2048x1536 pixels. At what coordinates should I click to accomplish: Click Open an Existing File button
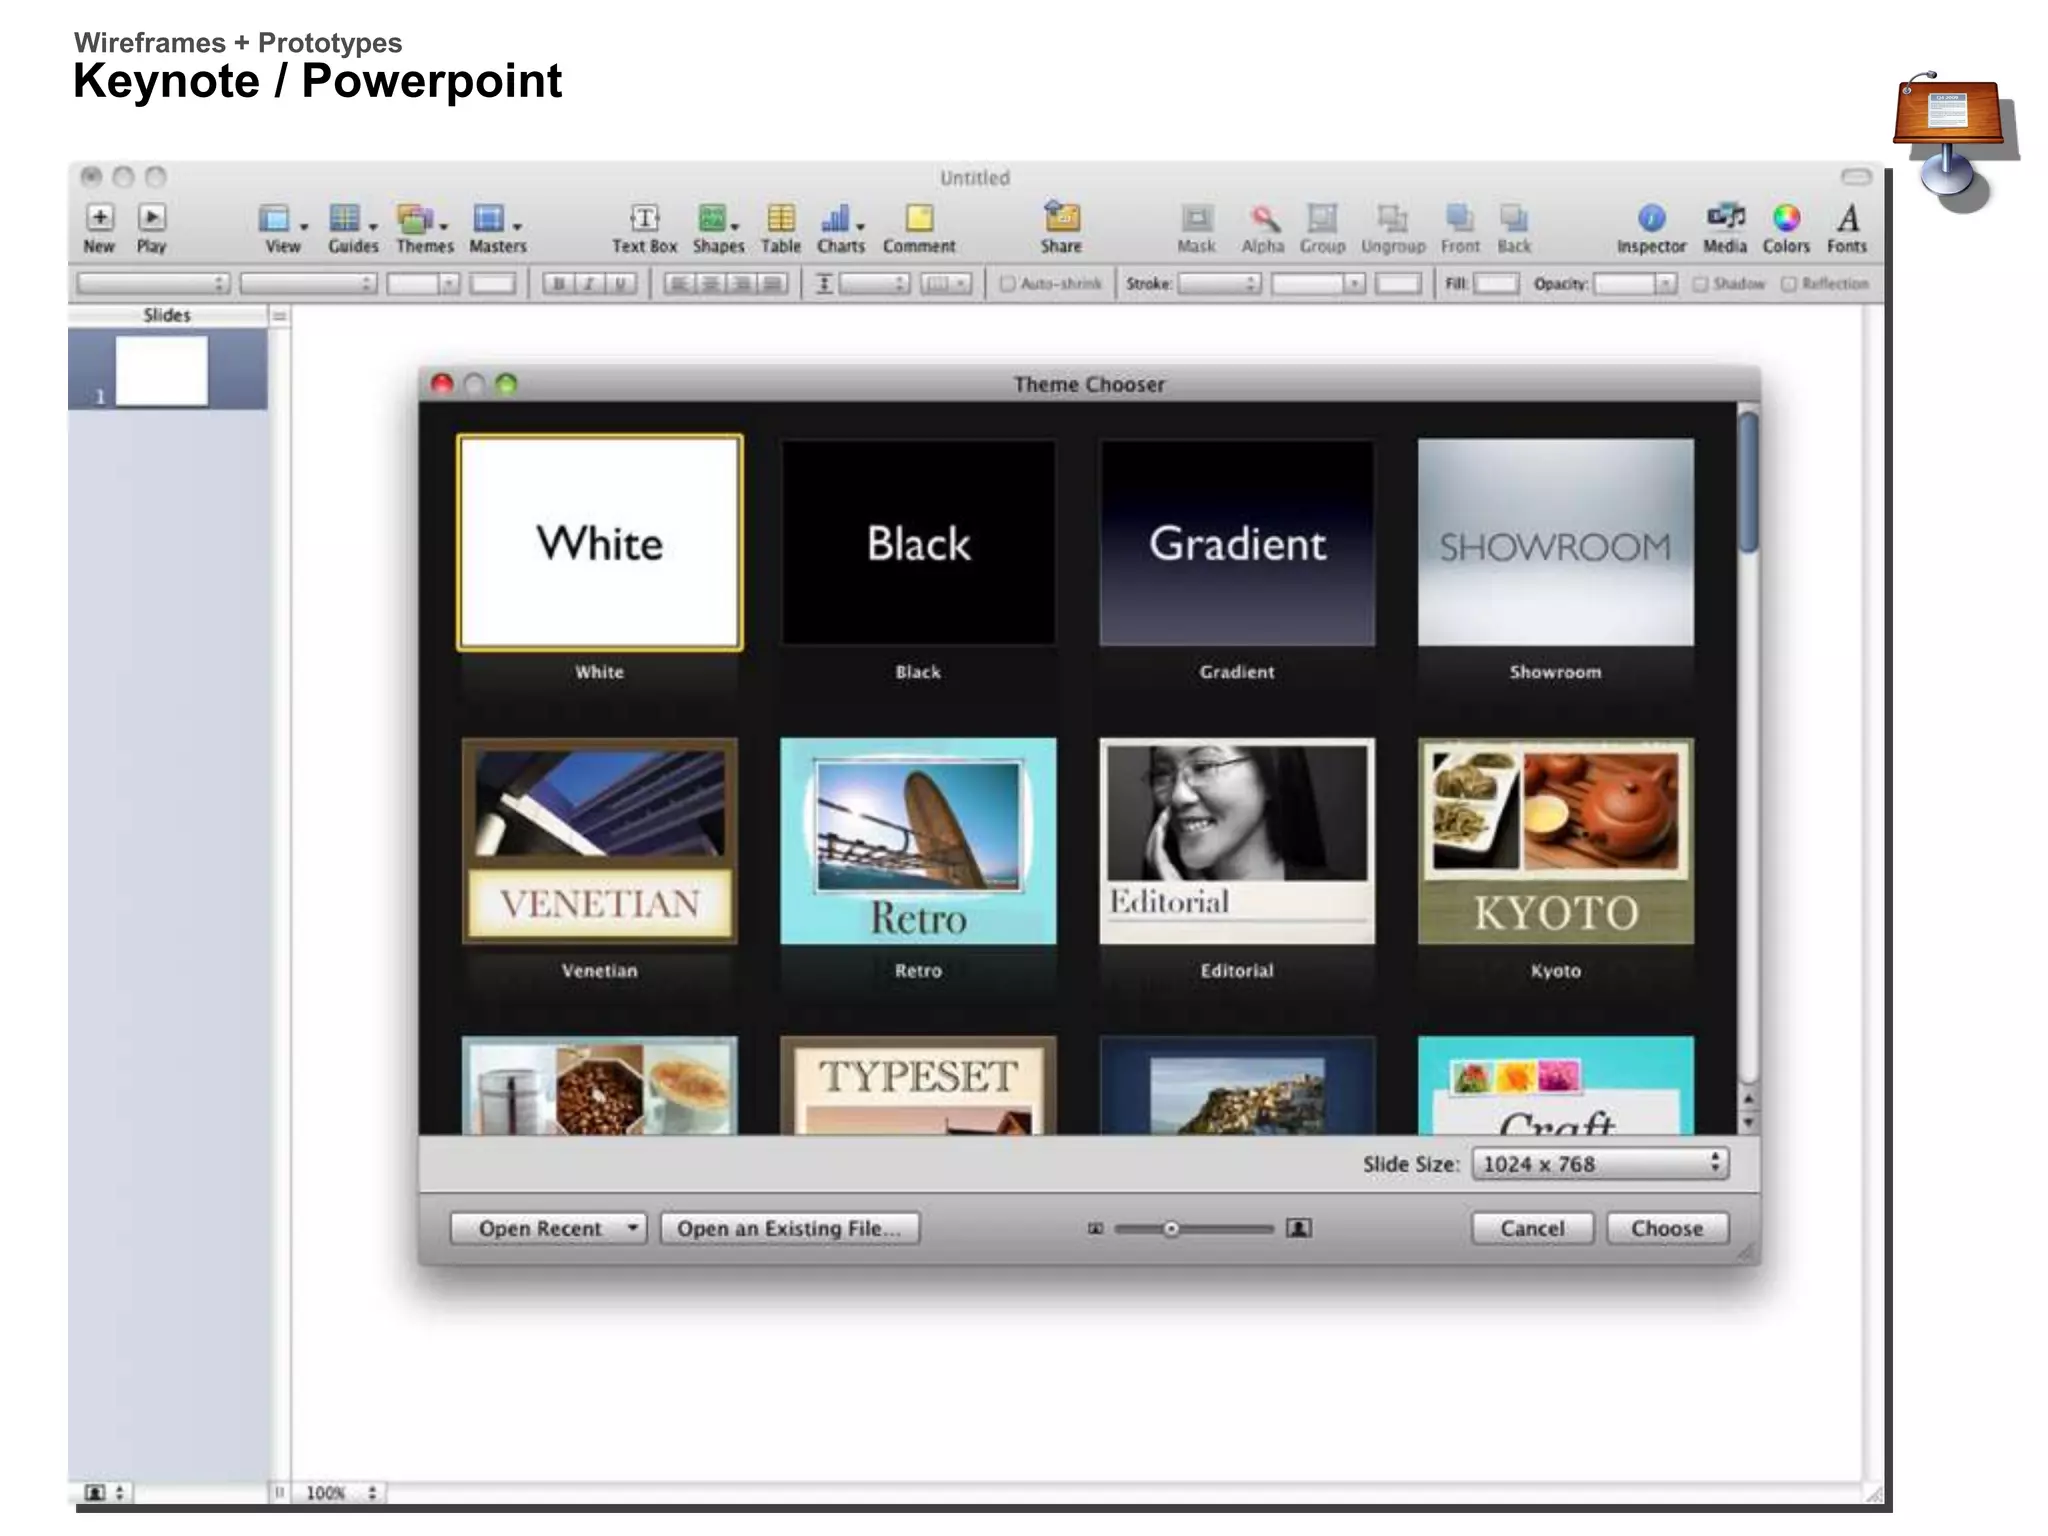click(x=789, y=1228)
